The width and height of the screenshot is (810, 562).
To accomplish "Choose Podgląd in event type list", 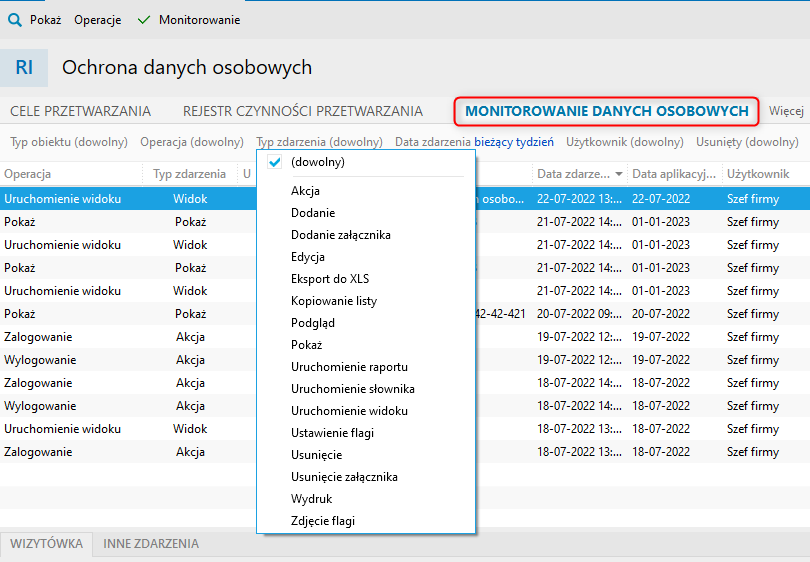I will point(366,323).
